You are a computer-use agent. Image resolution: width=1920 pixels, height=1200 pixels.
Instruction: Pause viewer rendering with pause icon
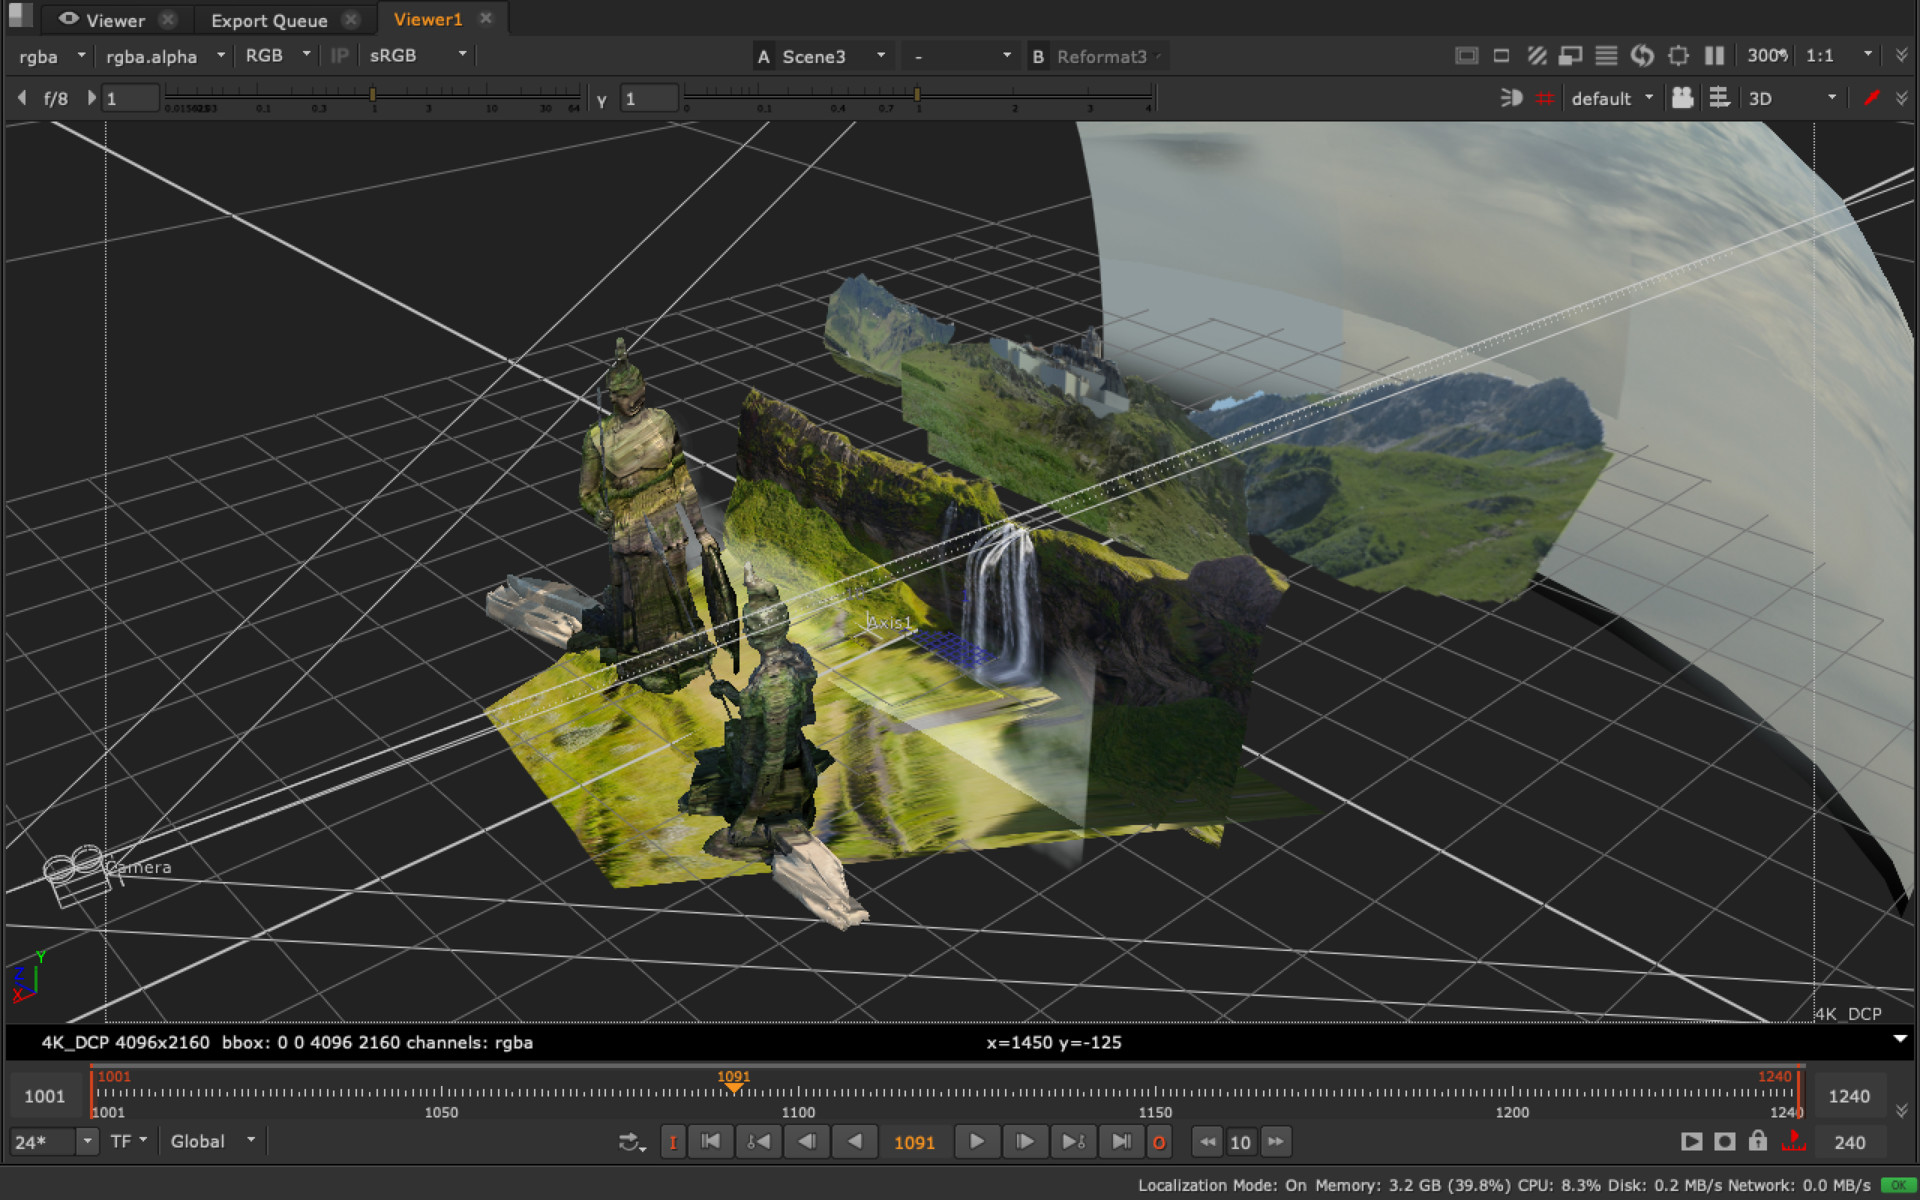[x=1714, y=56]
